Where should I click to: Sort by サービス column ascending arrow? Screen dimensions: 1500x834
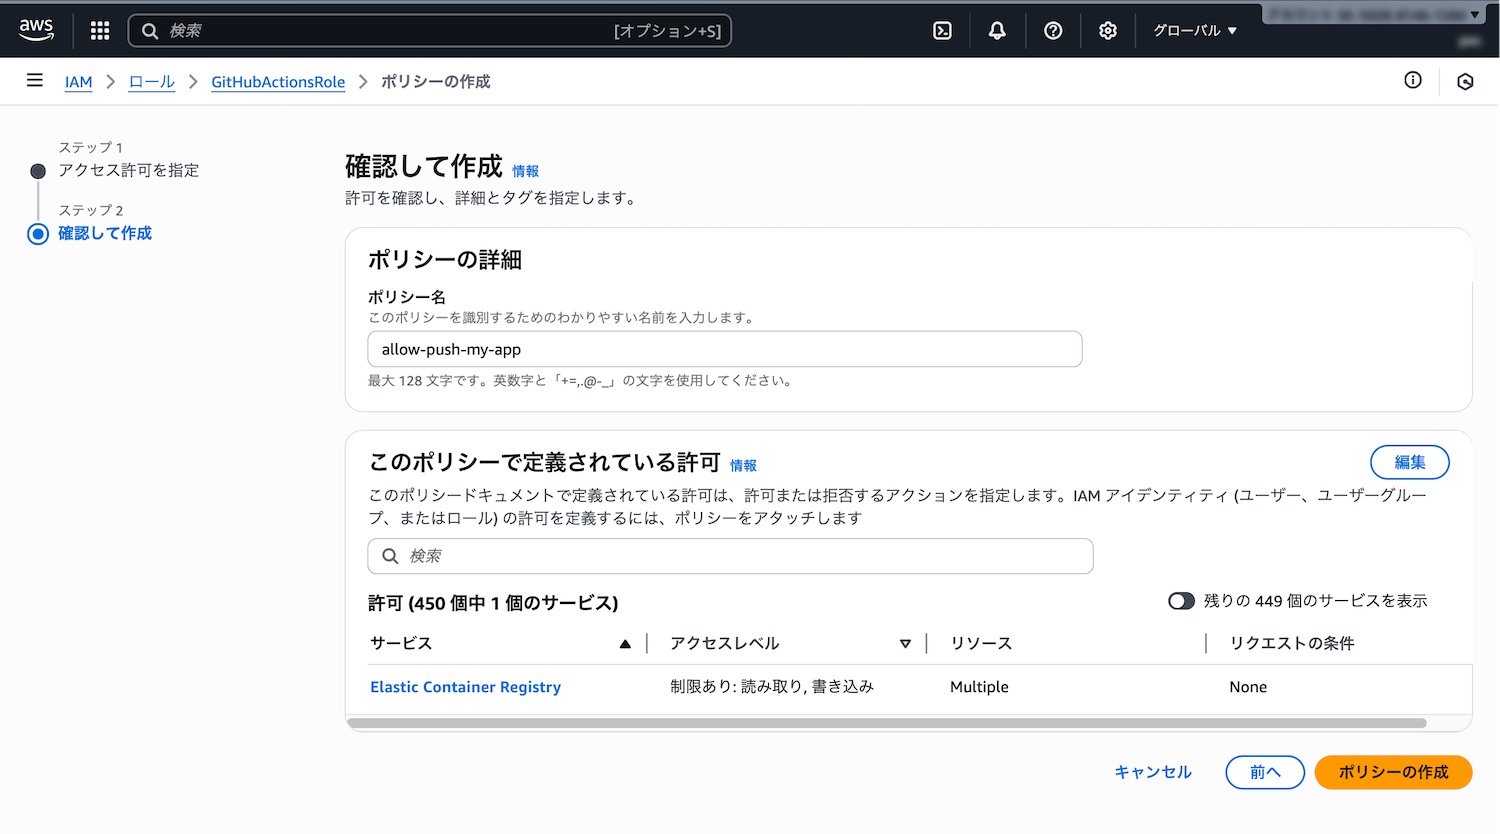pyautogui.click(x=625, y=644)
